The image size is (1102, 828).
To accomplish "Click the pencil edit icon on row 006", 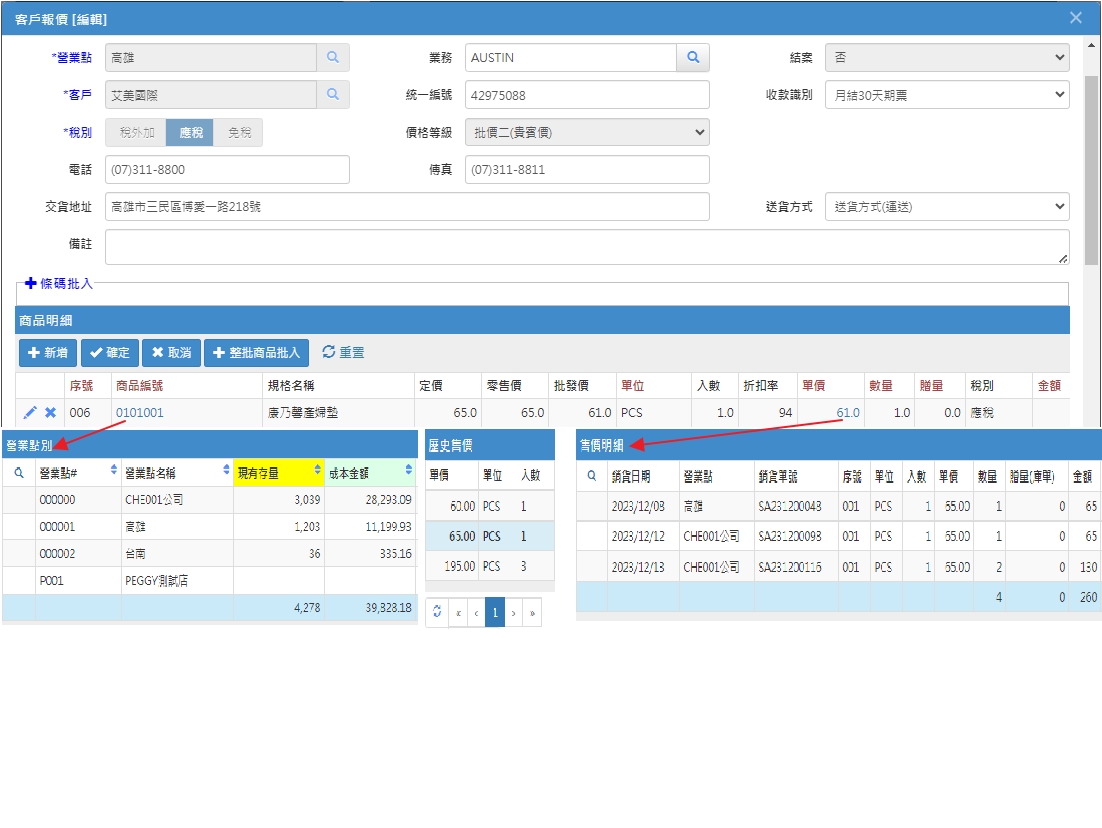I will pos(30,413).
